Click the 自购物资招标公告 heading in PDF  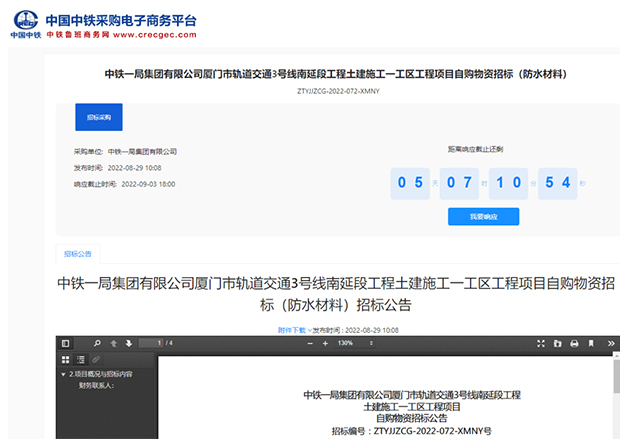[x=412, y=418]
